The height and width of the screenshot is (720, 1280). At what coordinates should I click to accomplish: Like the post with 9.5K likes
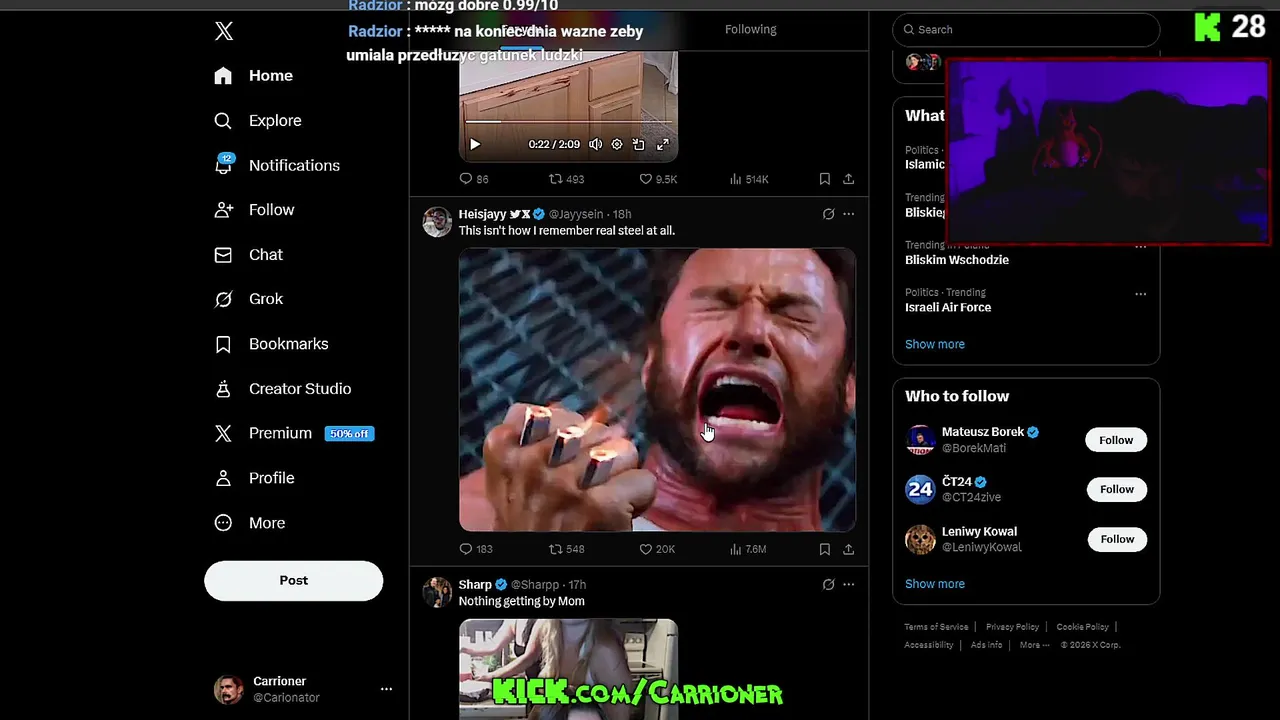658,179
